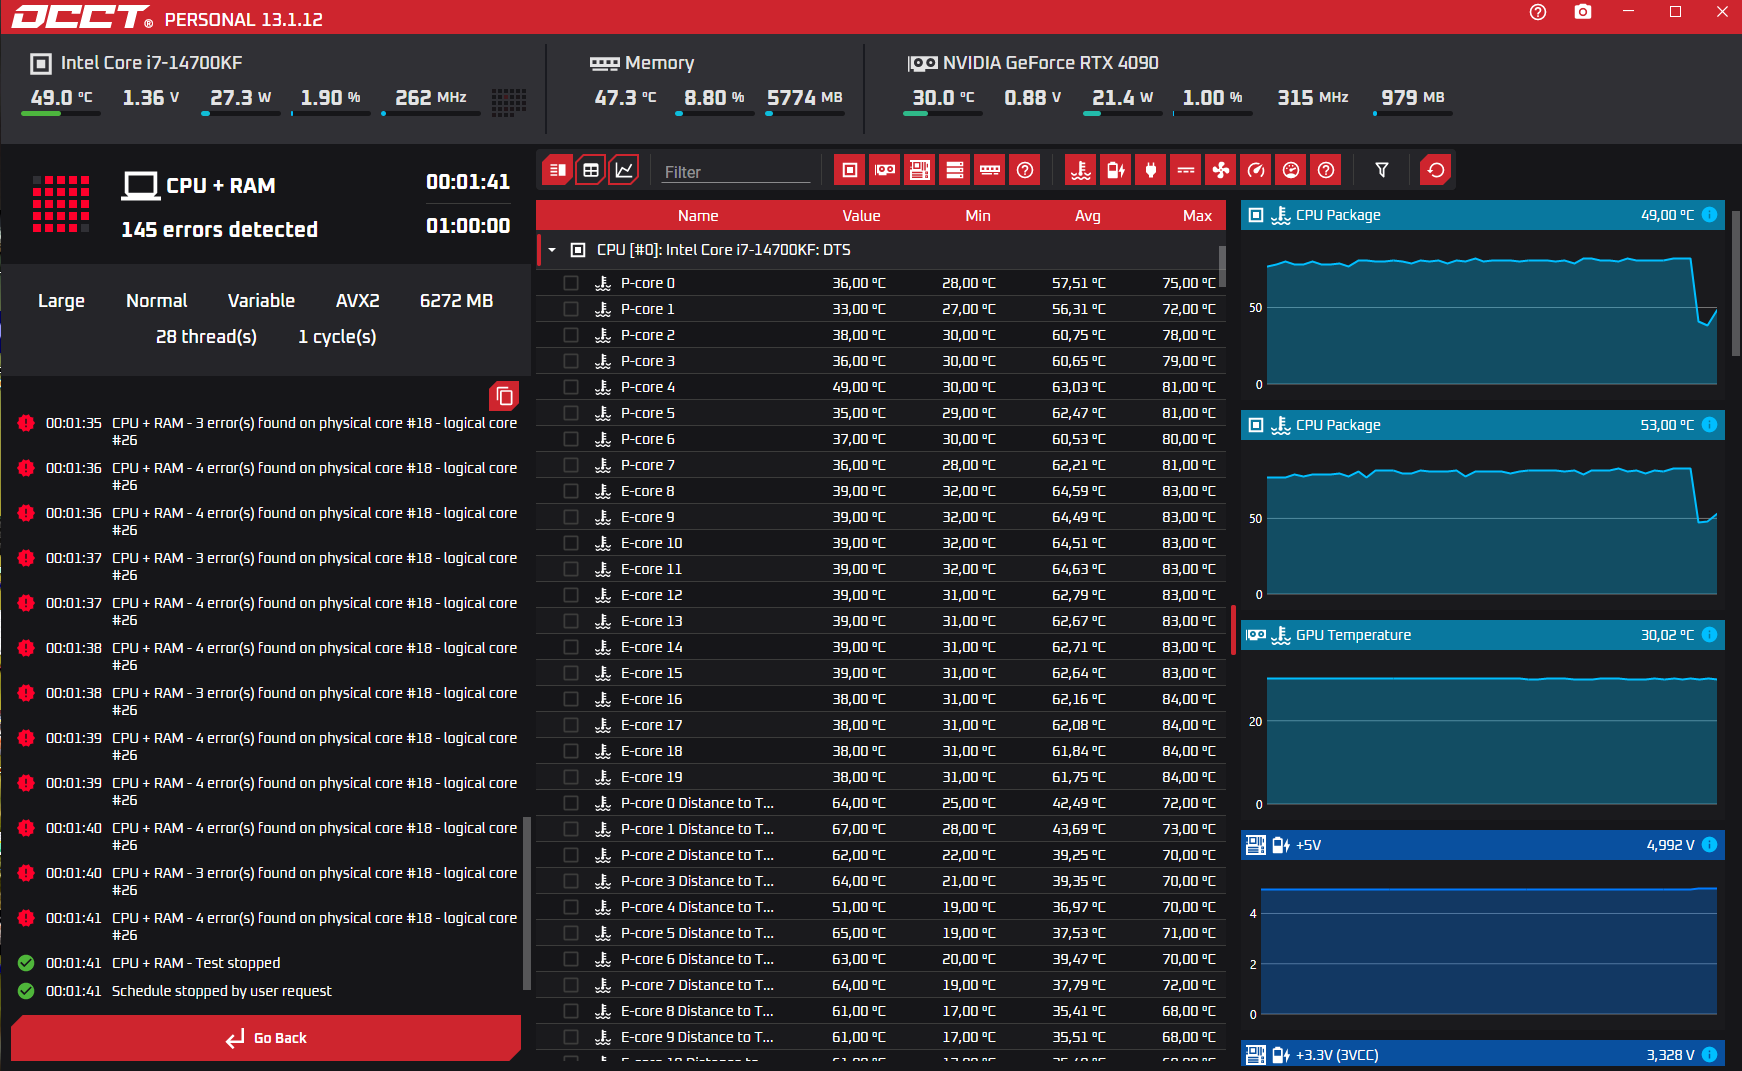The image size is (1742, 1071).
Task: Open the OCCT help icon in title bar
Action: [x=1538, y=12]
